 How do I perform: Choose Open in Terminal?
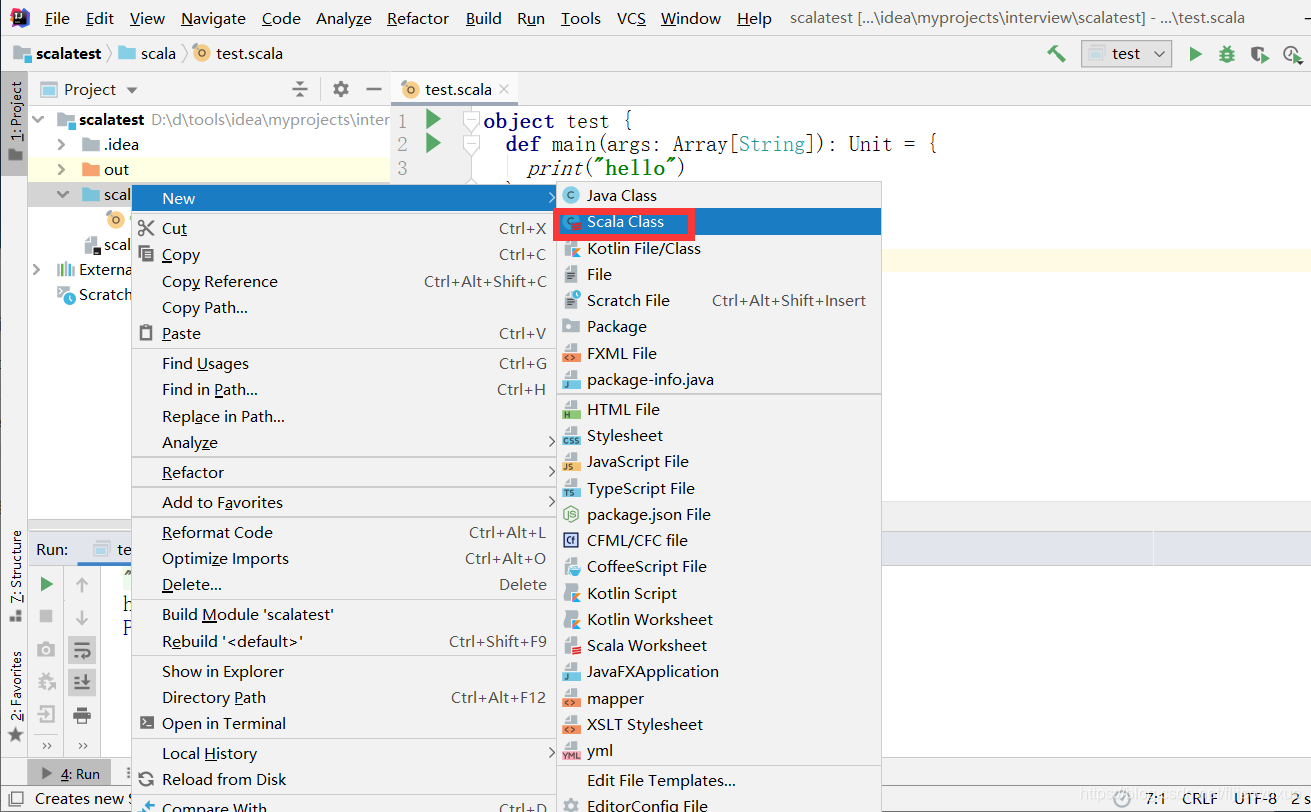343,723
